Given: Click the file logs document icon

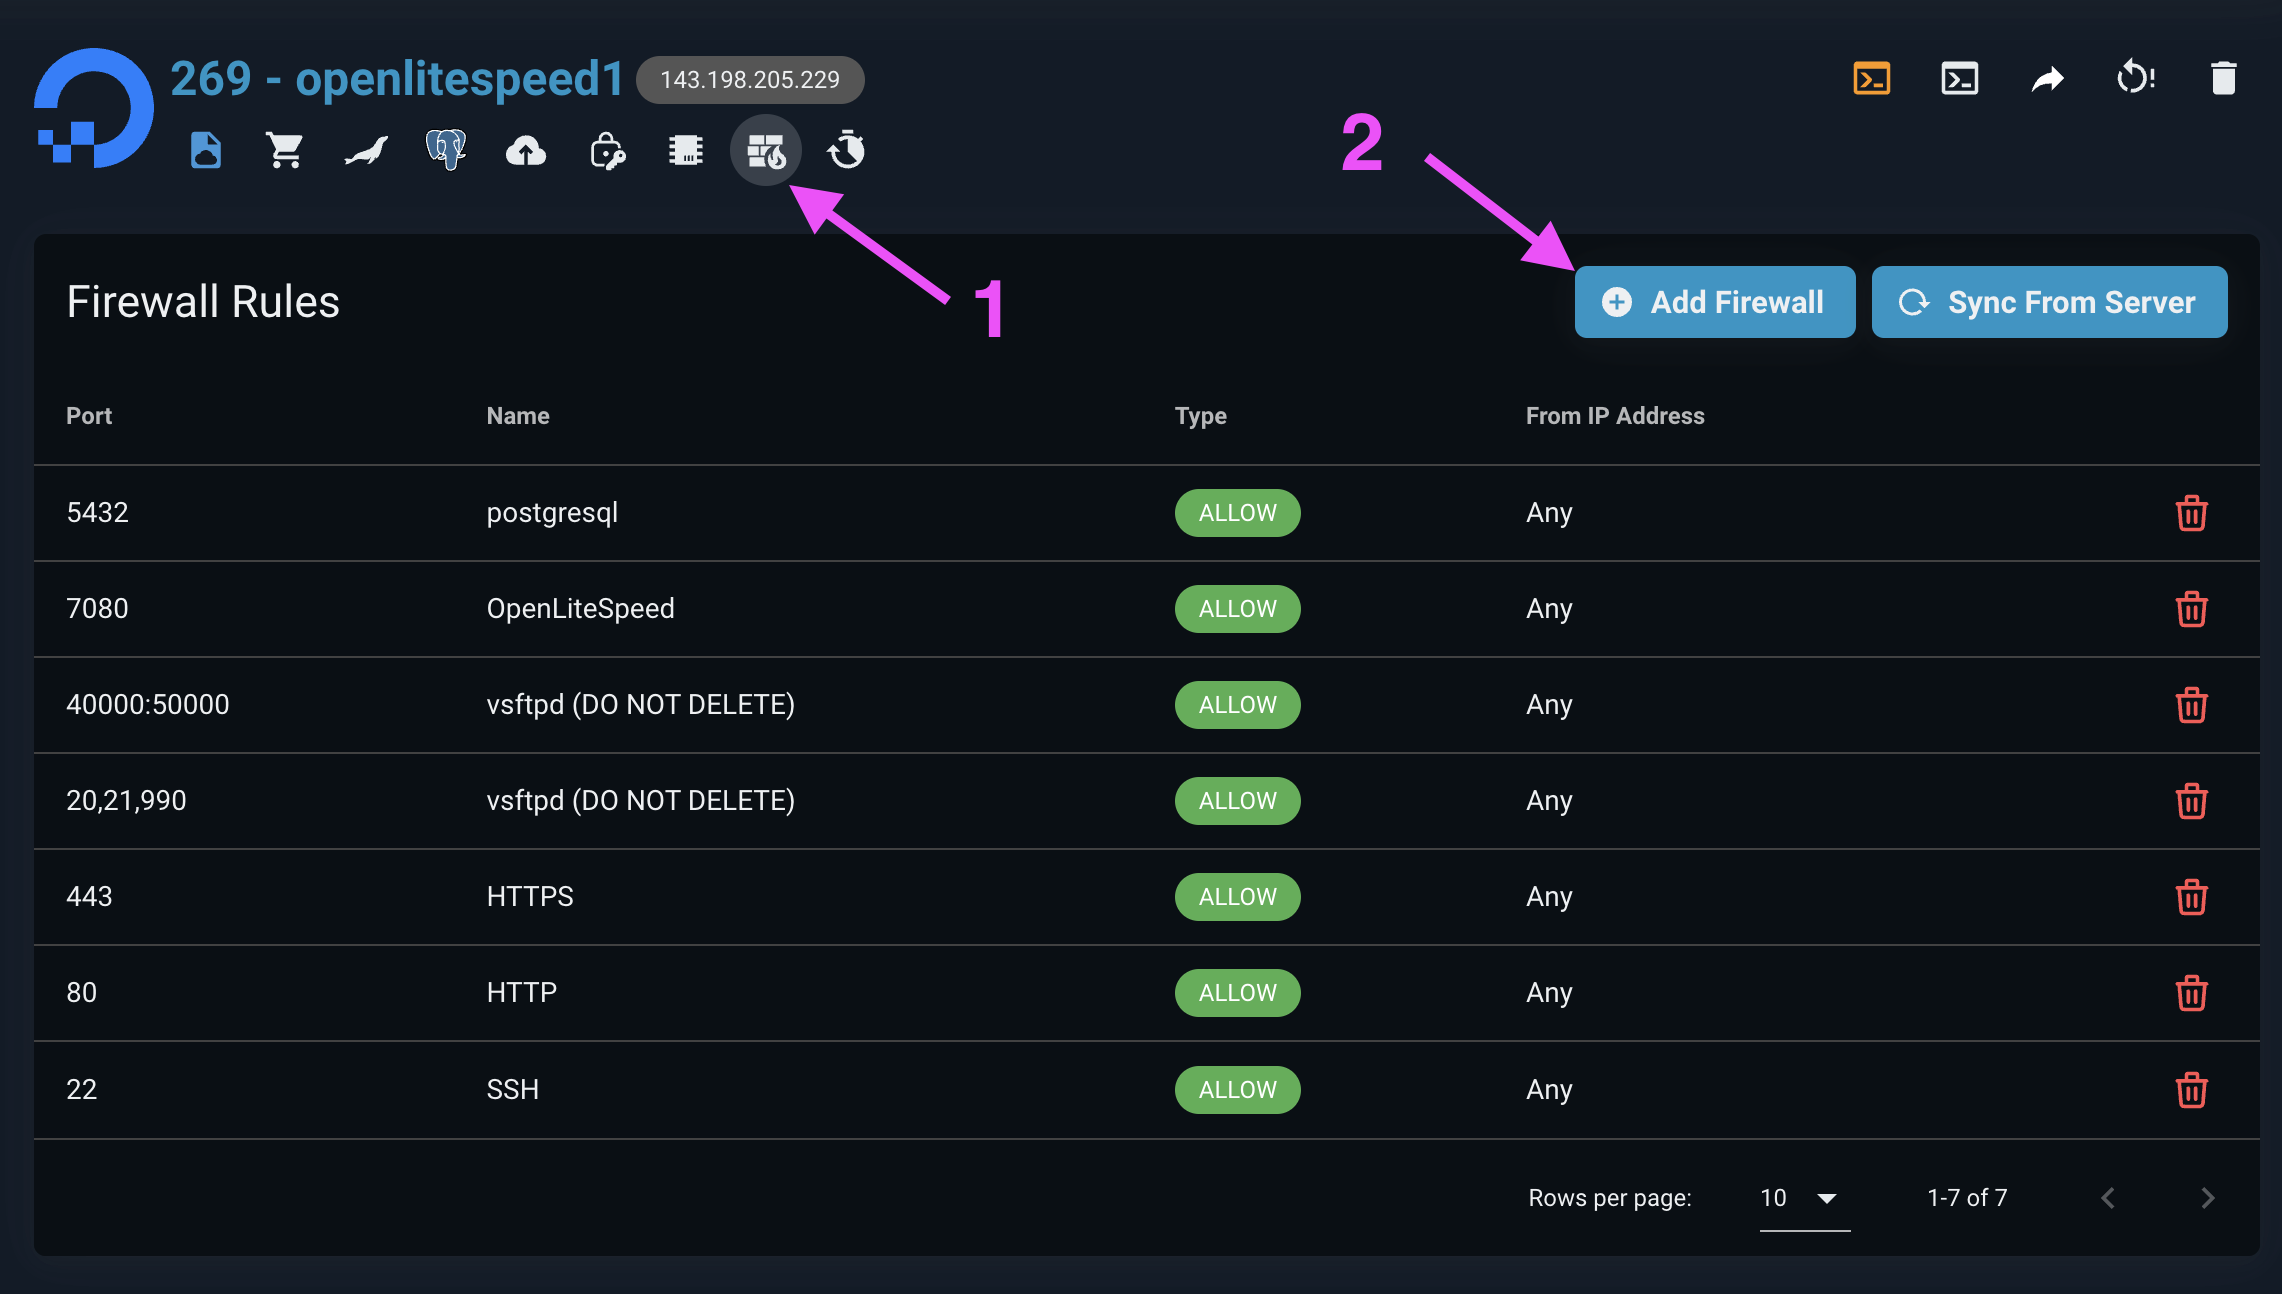Looking at the screenshot, I should [x=204, y=150].
